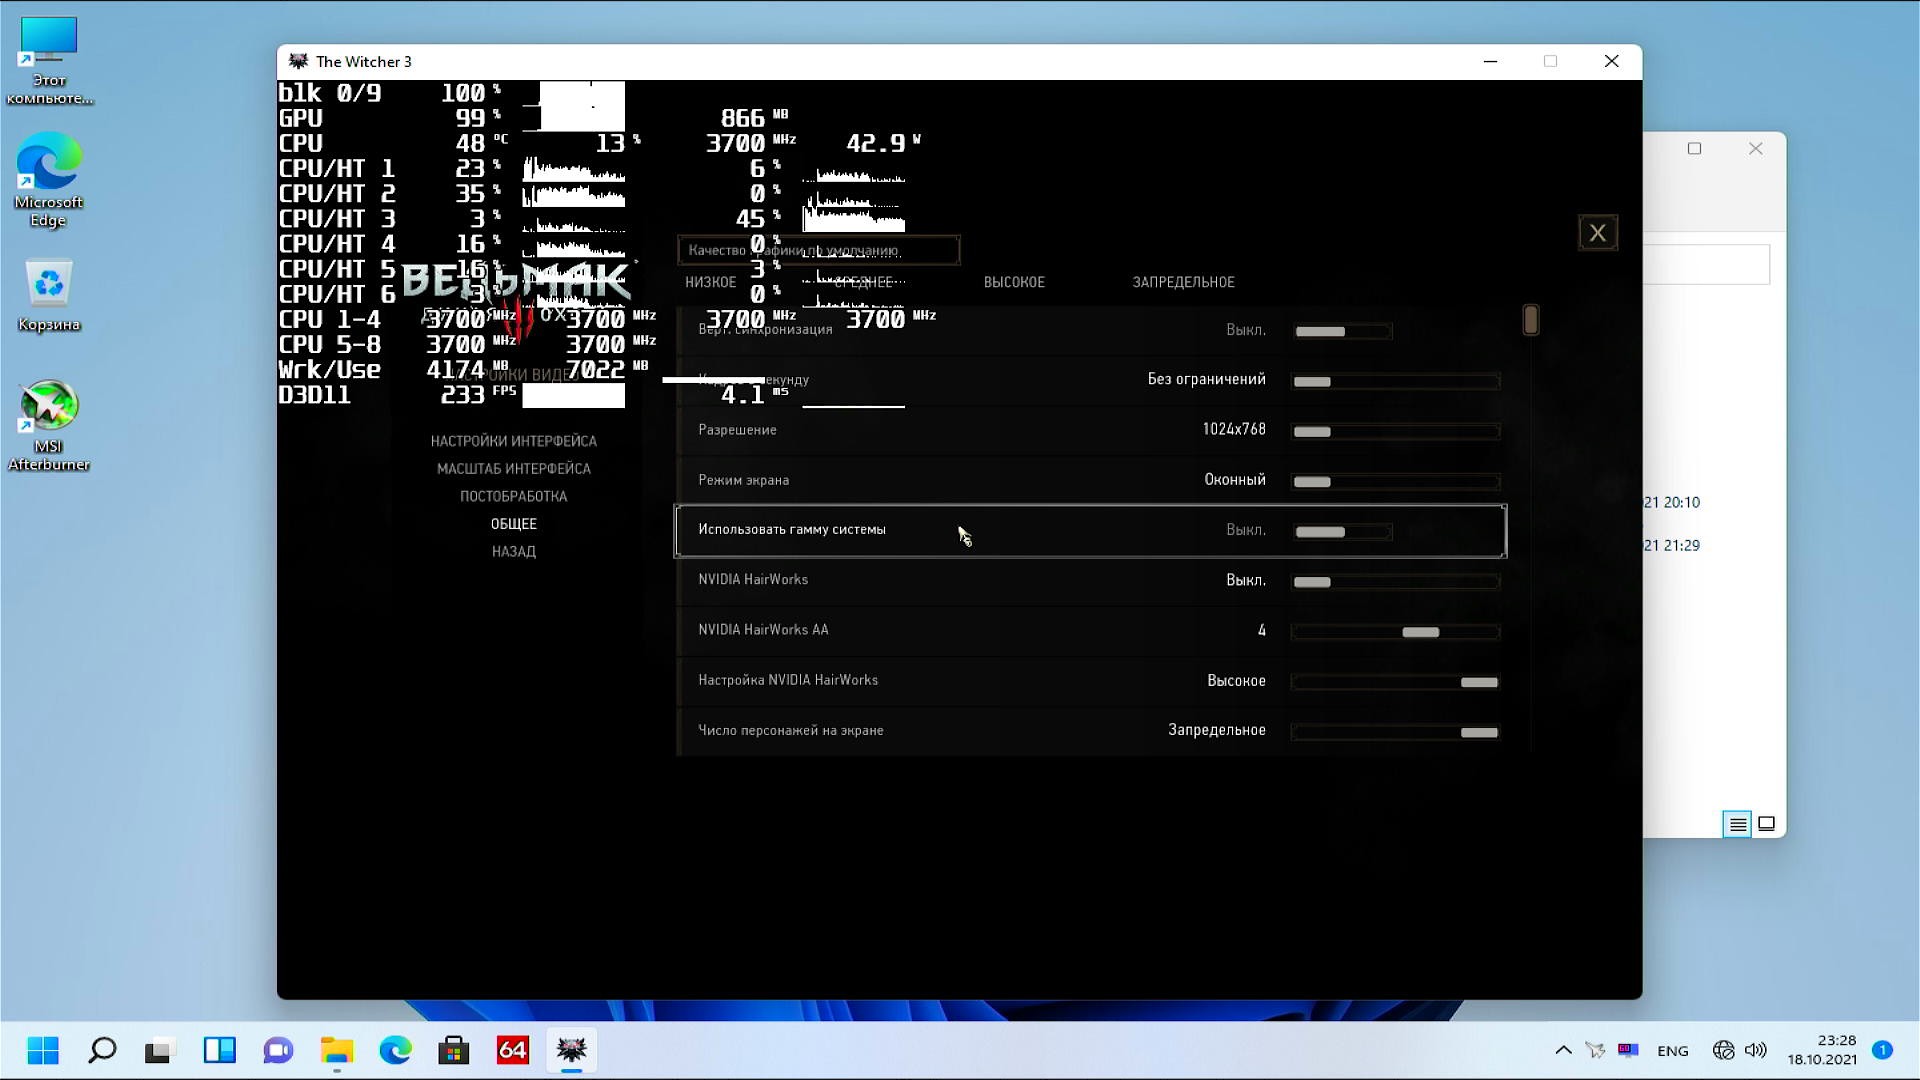Open MSI Afterburner desktop icon
Screen dimensions: 1920x1080
pyautogui.click(x=48, y=407)
